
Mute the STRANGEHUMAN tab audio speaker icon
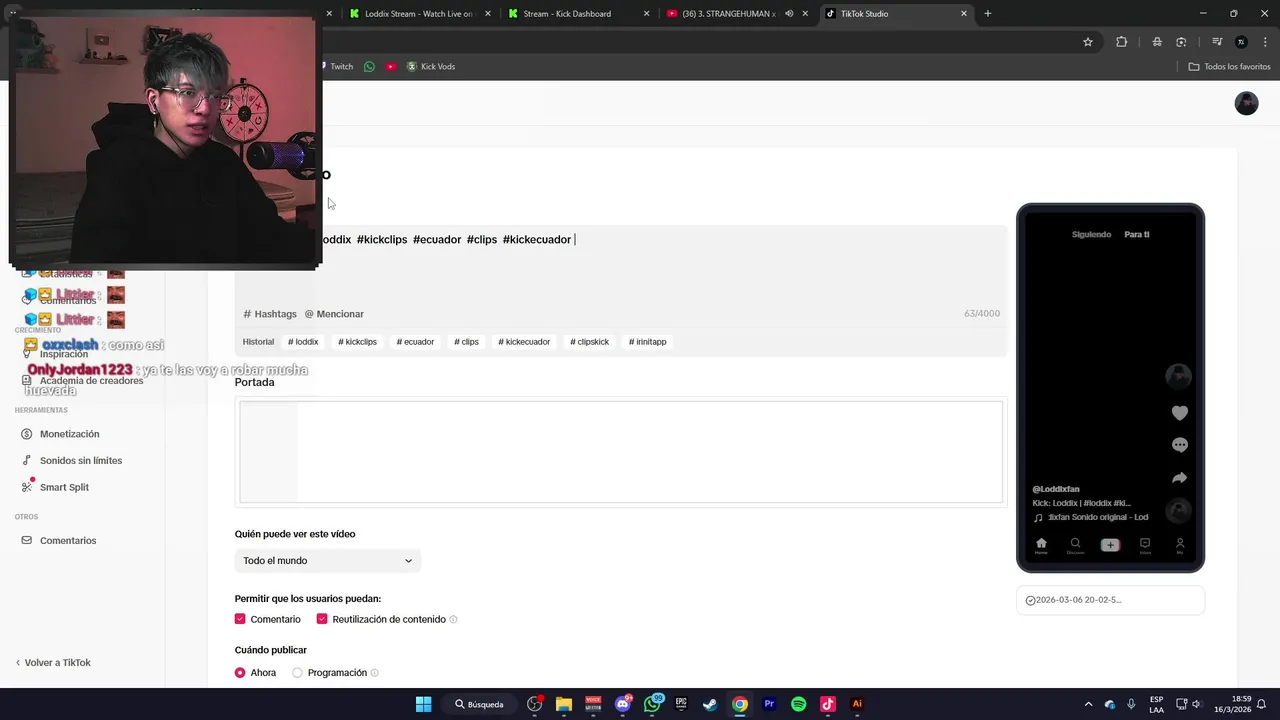[x=789, y=14]
